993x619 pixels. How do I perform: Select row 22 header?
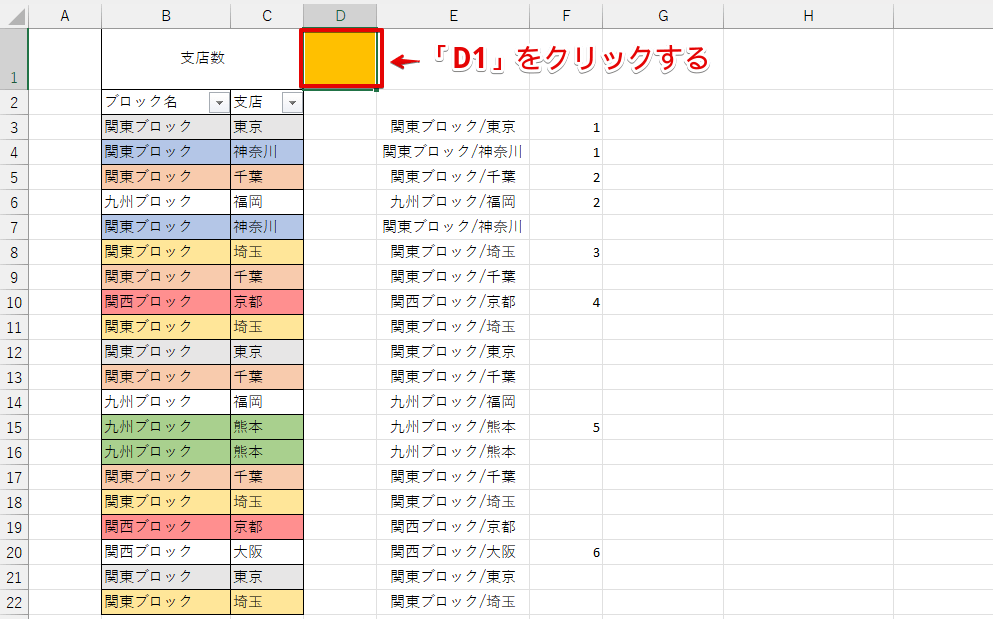point(14,603)
